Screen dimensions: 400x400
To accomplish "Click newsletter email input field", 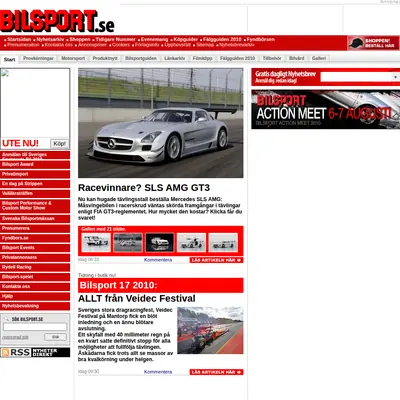I will pyautogui.click(x=356, y=77).
